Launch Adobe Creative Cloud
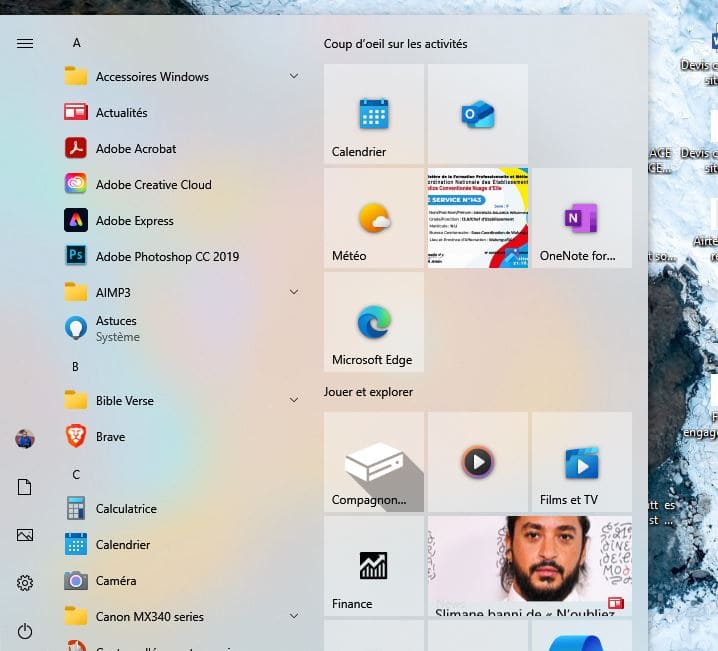 click(153, 185)
